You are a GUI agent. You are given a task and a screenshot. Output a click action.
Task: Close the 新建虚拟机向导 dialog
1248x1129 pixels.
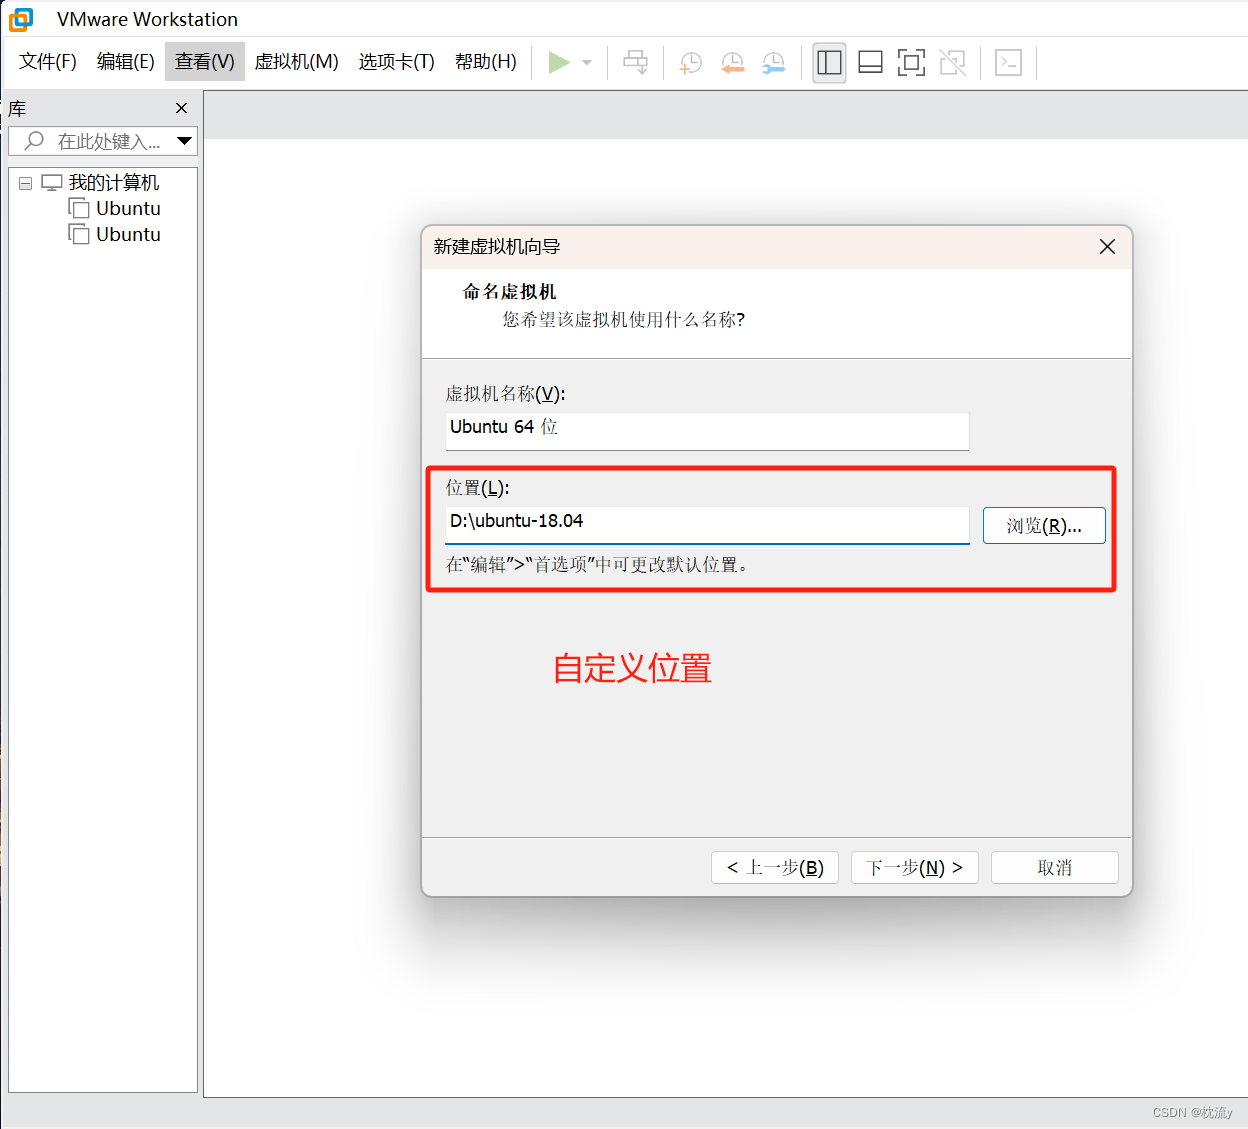pos(1107,246)
